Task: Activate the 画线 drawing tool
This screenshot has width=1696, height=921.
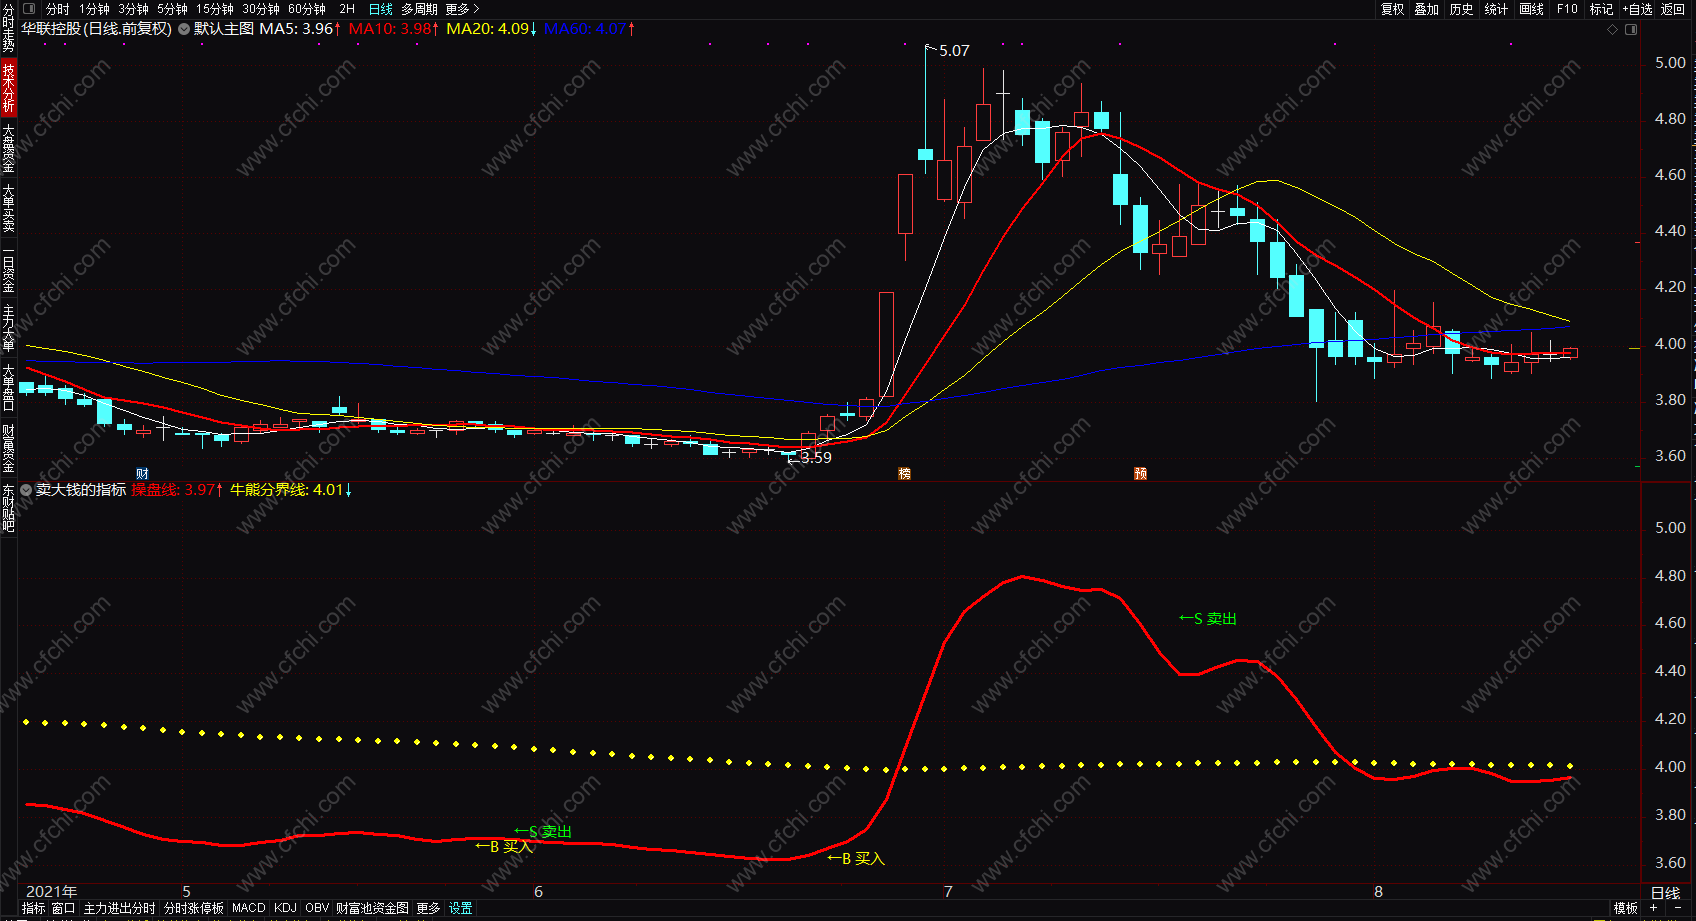Action: 1531,9
